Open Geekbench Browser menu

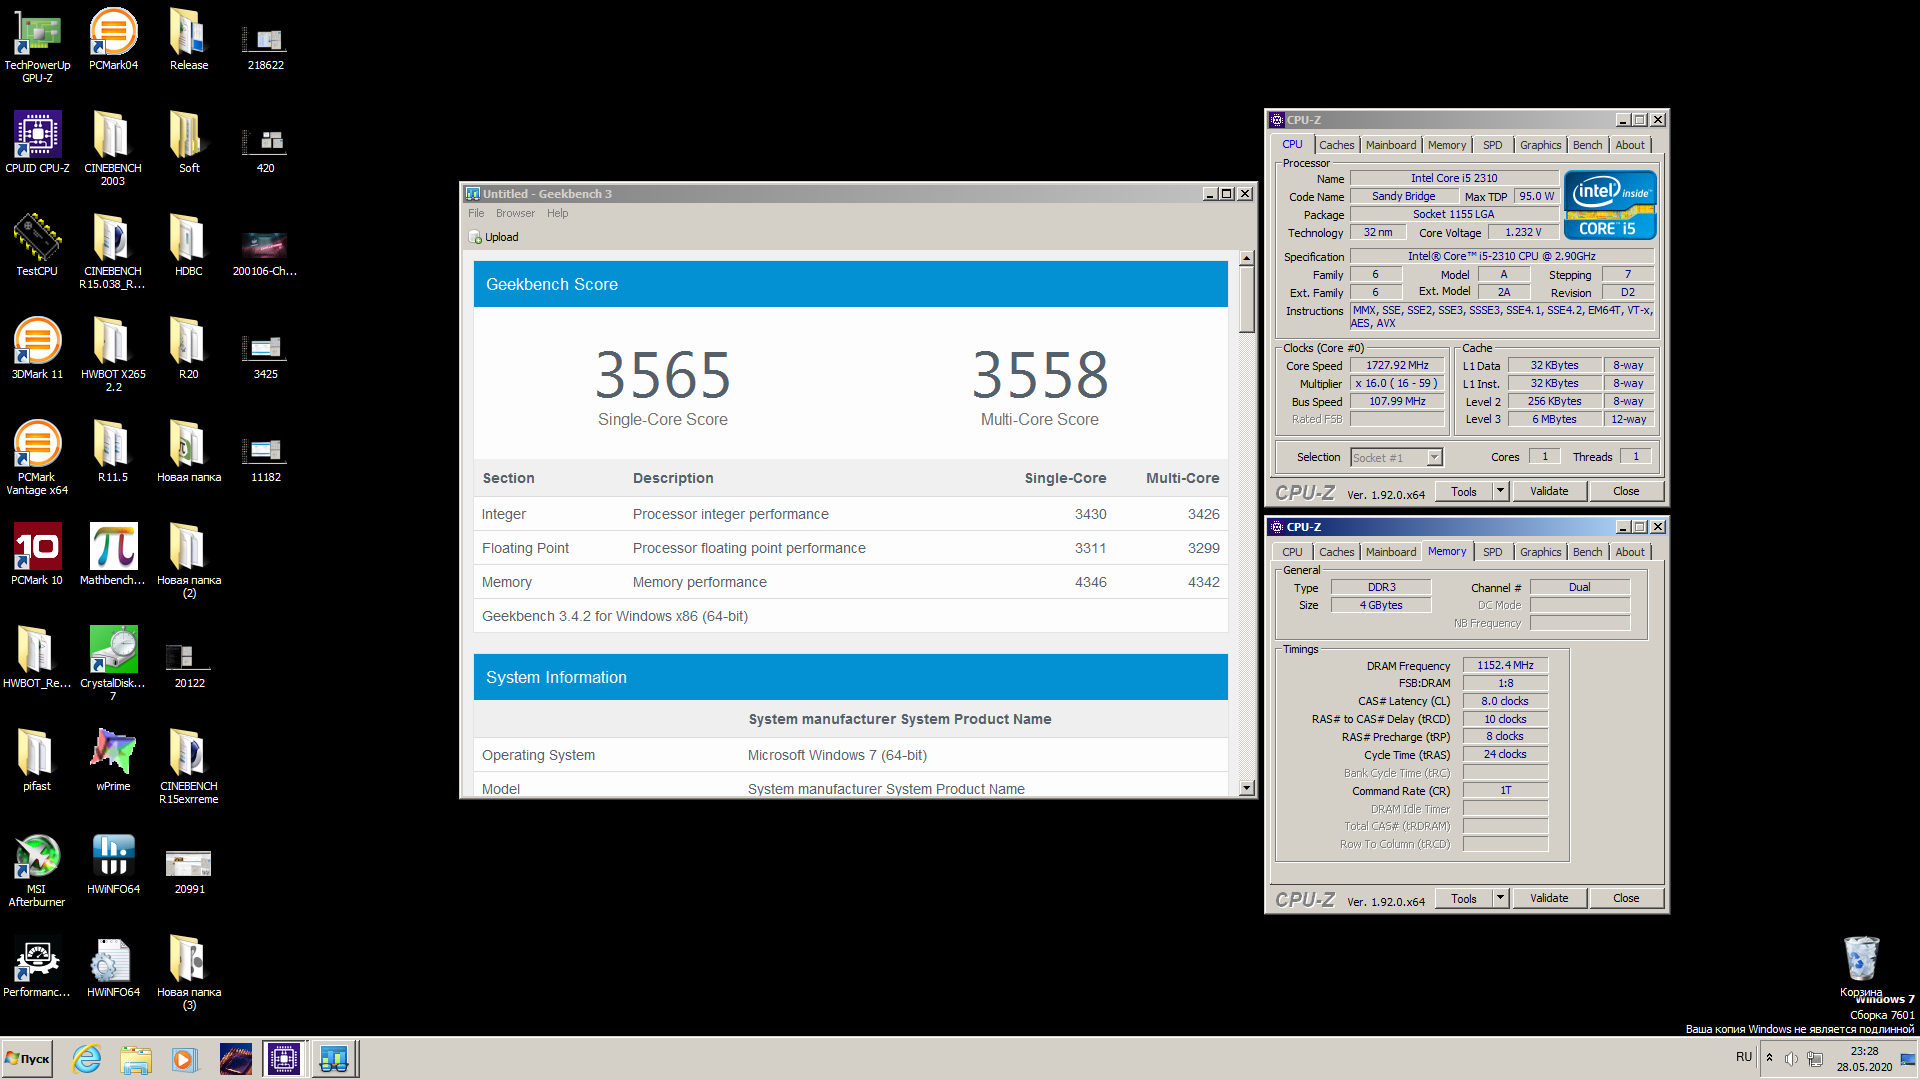[515, 213]
